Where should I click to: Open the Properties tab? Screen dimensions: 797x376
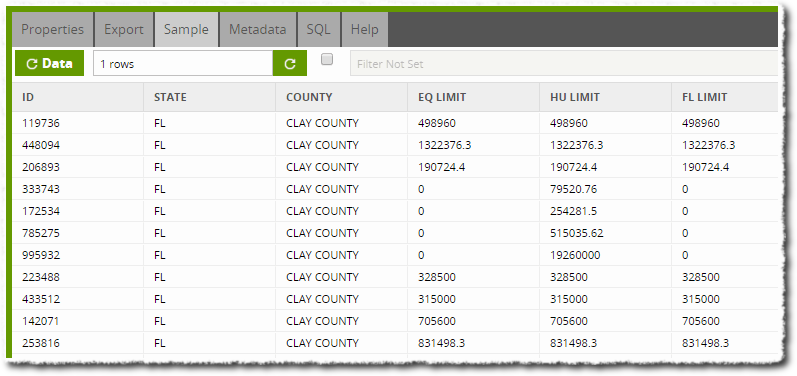52,29
